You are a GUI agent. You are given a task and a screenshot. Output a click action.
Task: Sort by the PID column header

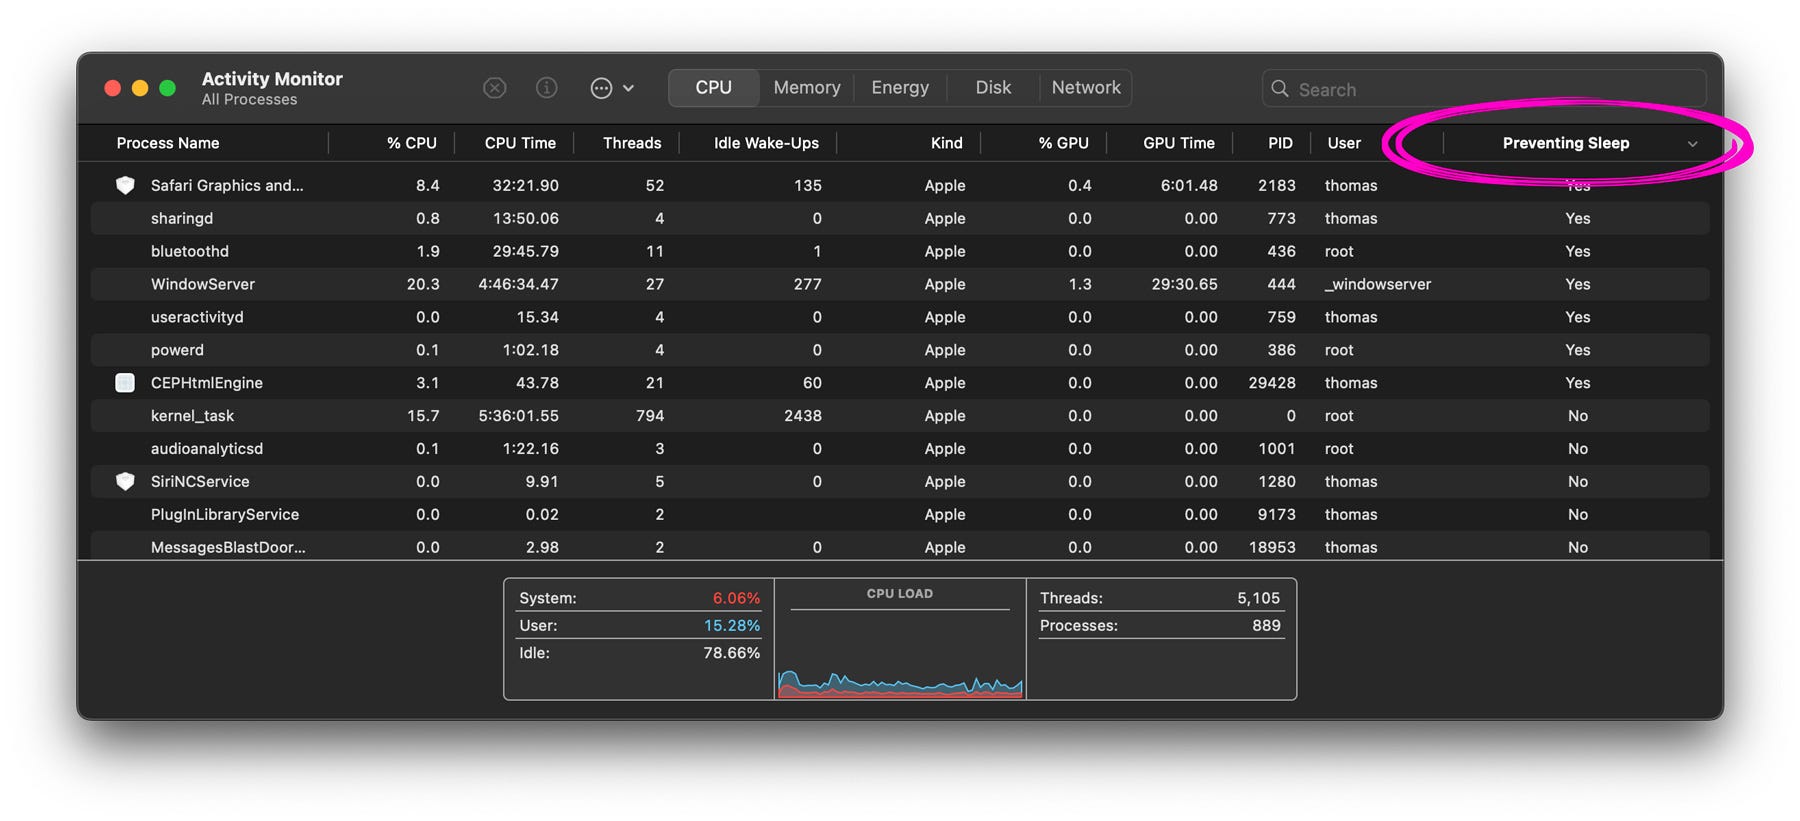point(1280,143)
